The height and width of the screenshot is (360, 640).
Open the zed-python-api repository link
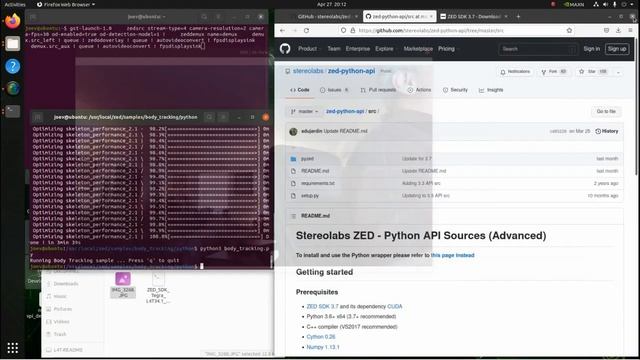click(x=351, y=71)
